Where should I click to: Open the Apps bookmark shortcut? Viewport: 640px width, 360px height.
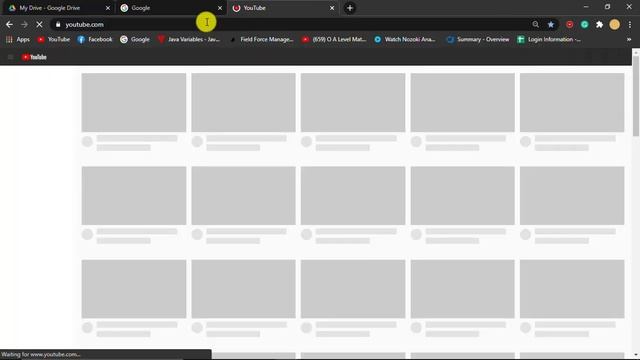coord(18,39)
